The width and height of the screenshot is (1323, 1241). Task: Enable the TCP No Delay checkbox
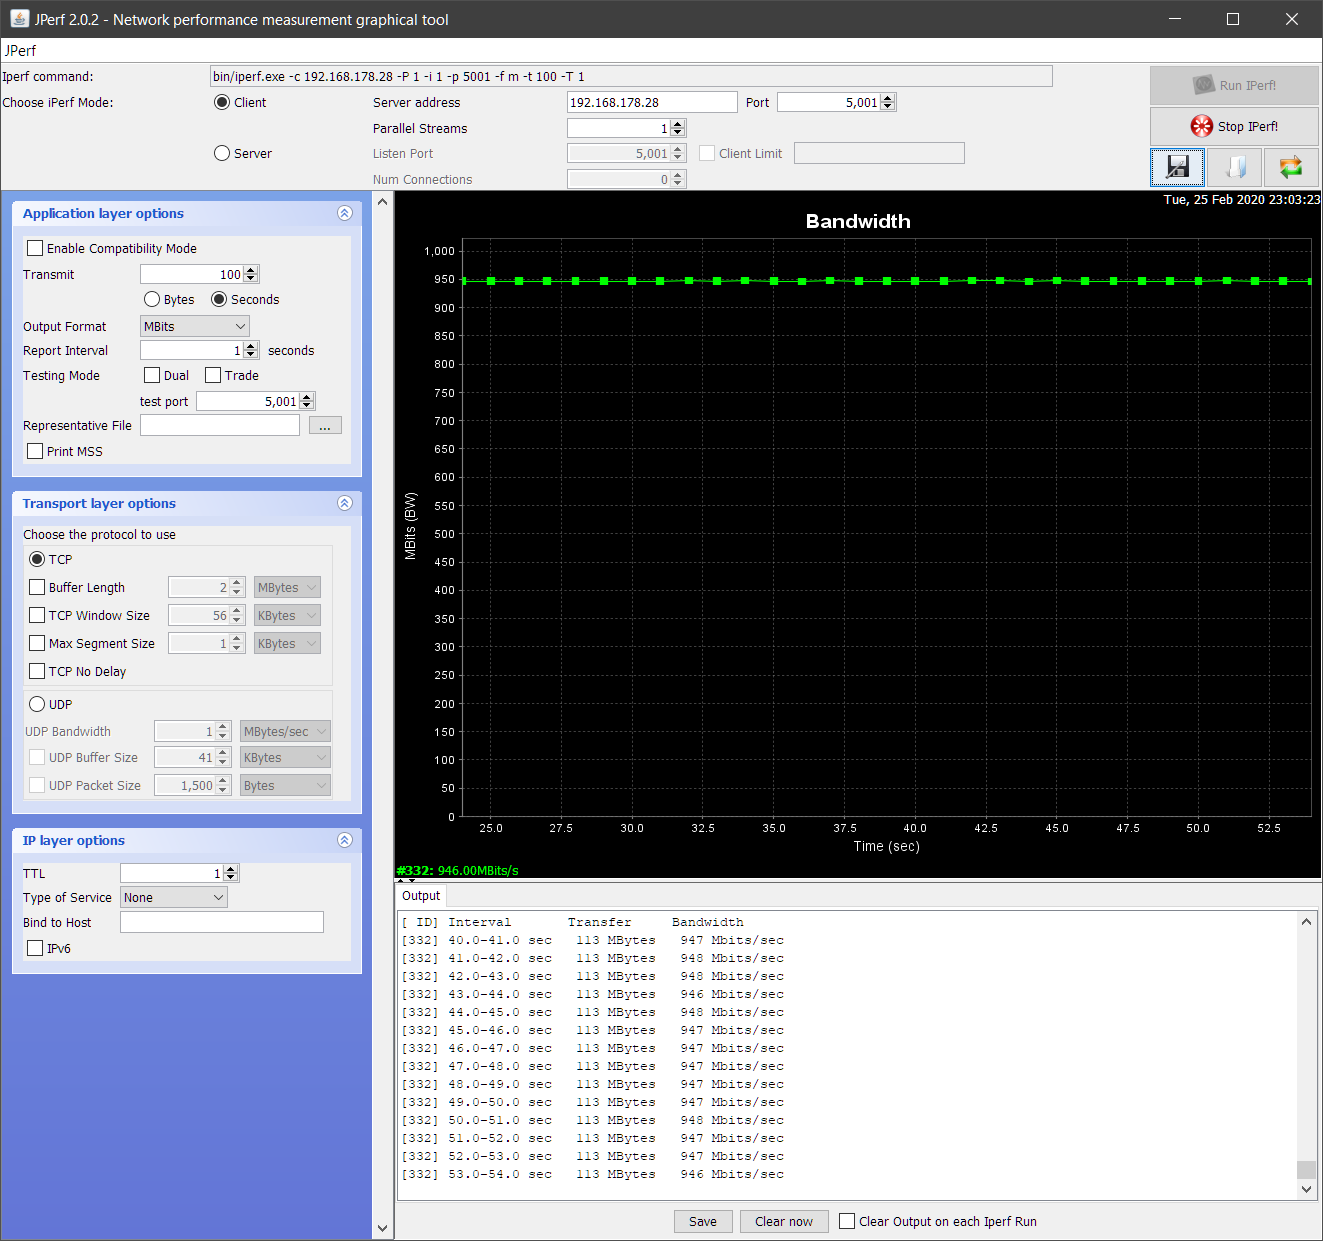[37, 671]
